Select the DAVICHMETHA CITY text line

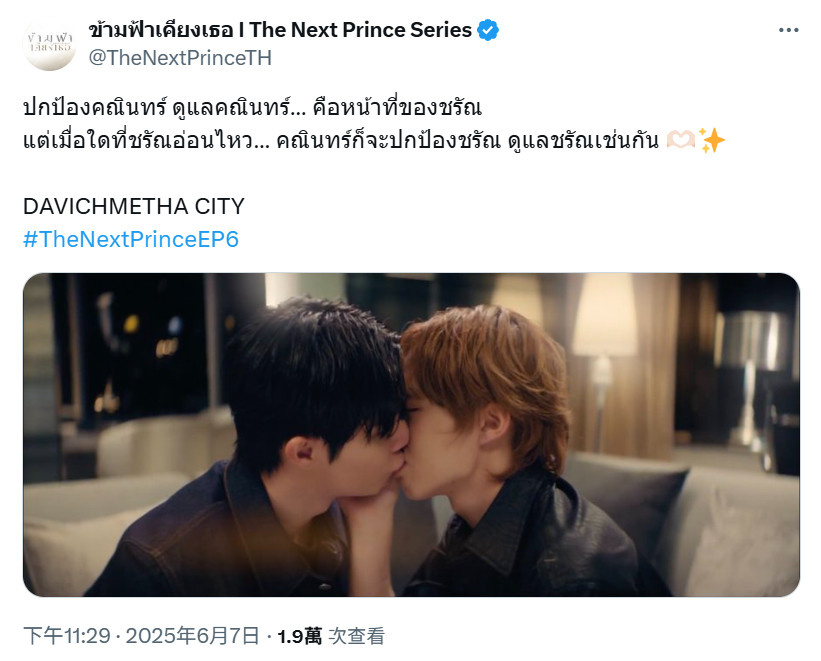click(134, 206)
